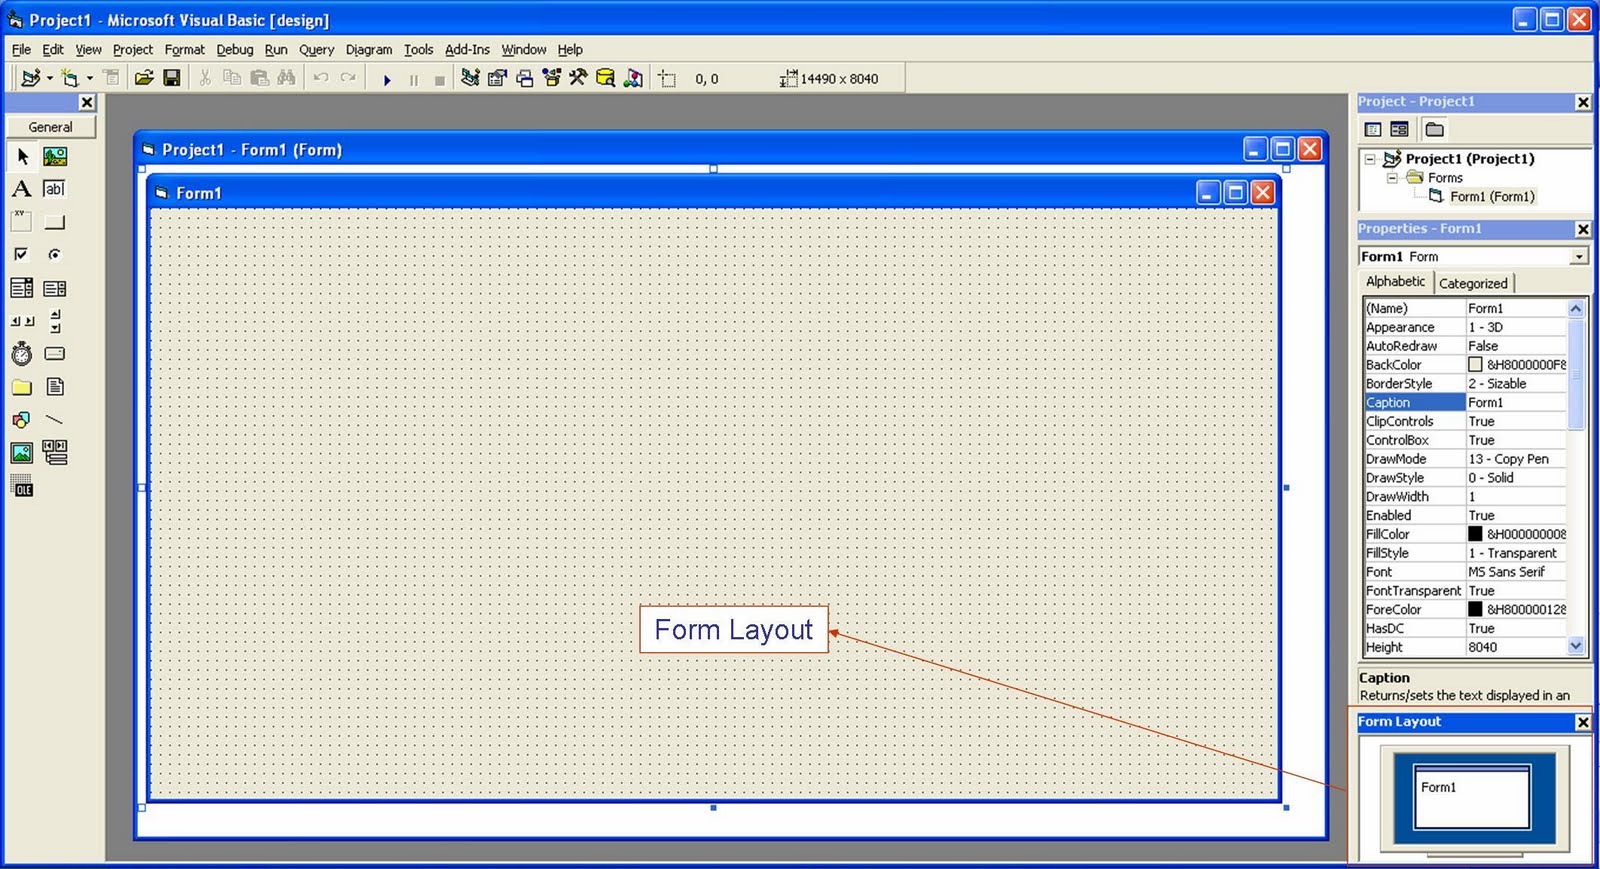Close the Form Layout panel
The height and width of the screenshot is (869, 1600).
click(1583, 722)
